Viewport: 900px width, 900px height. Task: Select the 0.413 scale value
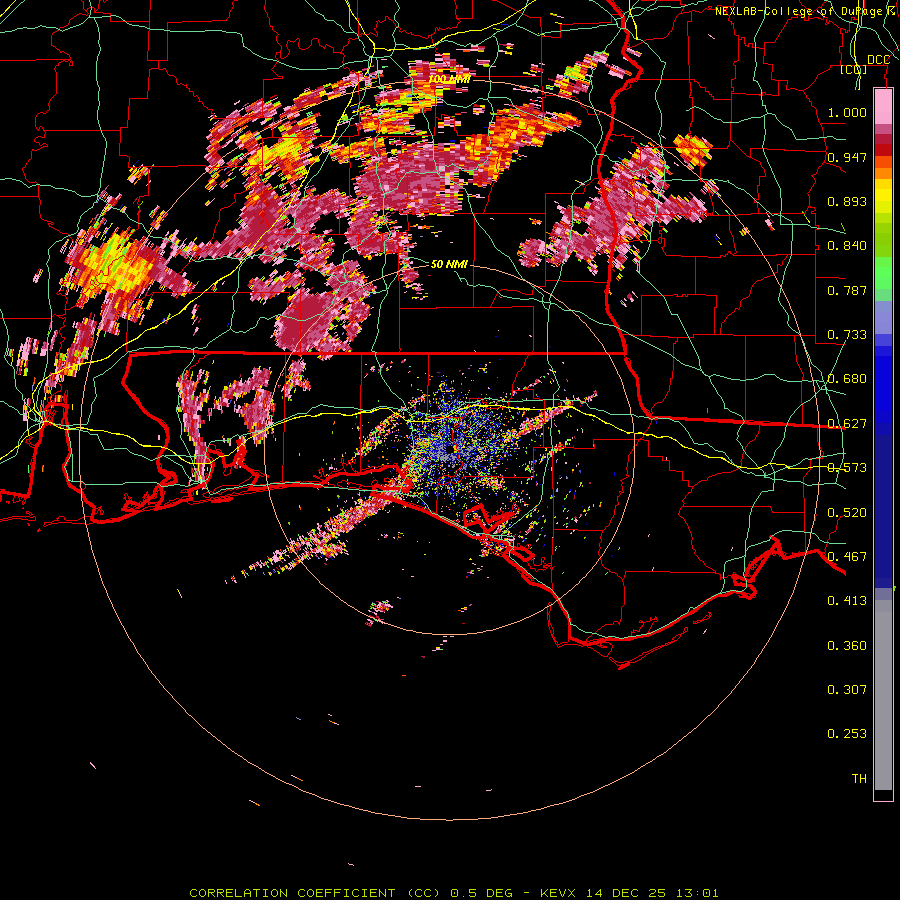847,601
